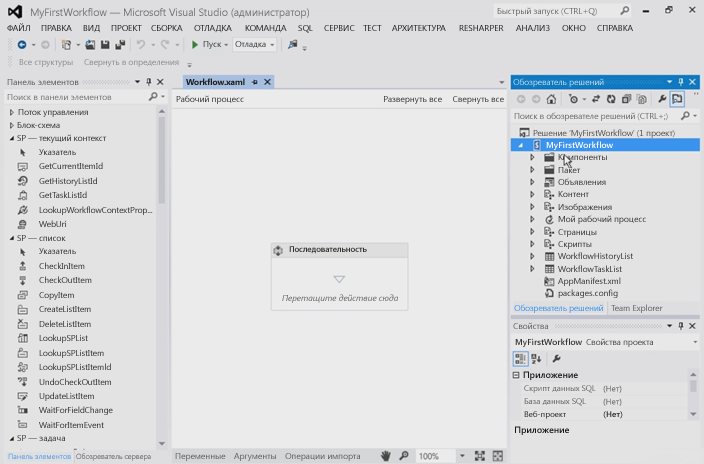Screen dimensions: 704x464
Task: Click the Save diskette icon
Action: coord(105,44)
